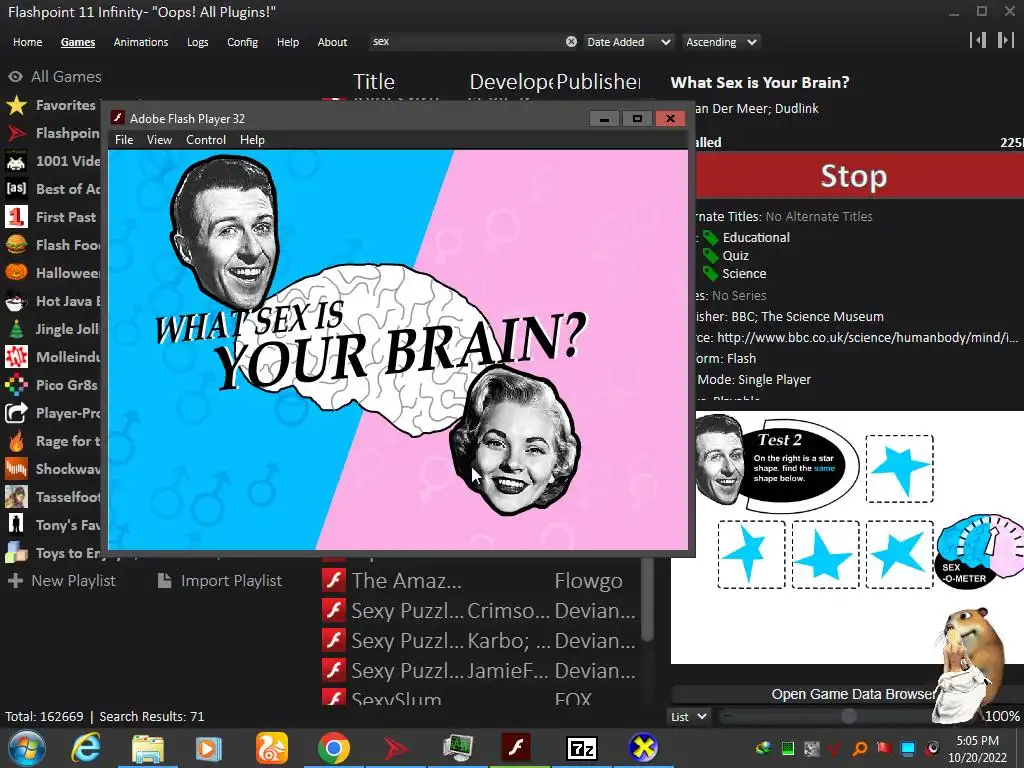This screenshot has height=768, width=1024.
Task: Open the Config tab
Action: [242, 42]
